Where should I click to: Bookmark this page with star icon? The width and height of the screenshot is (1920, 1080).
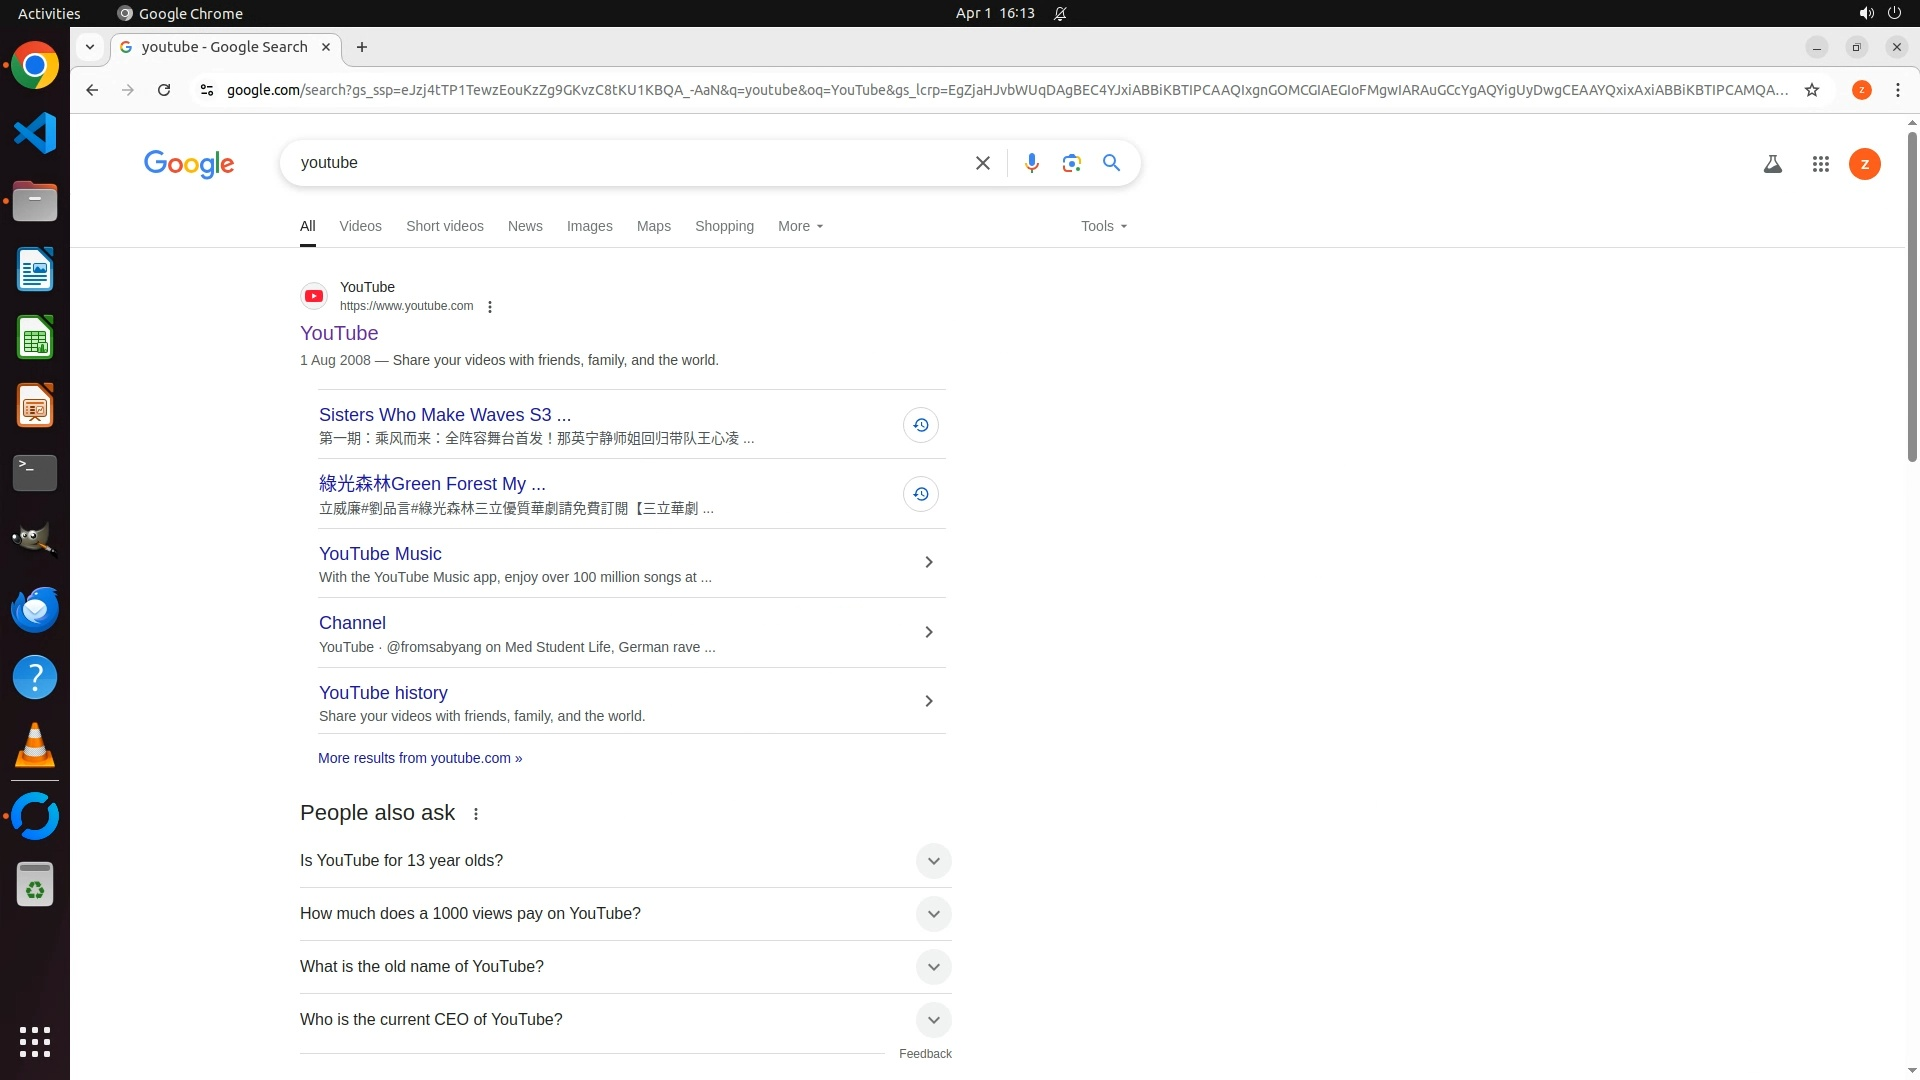click(x=1811, y=90)
